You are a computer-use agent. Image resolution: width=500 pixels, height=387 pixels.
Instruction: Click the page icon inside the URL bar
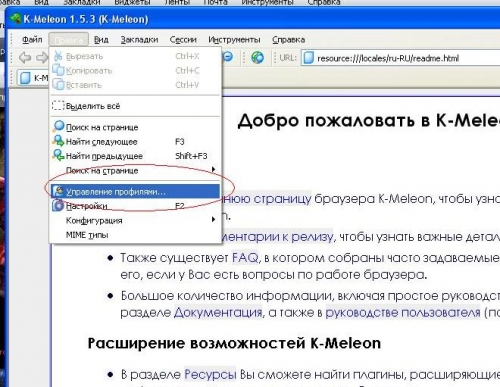[x=309, y=58]
